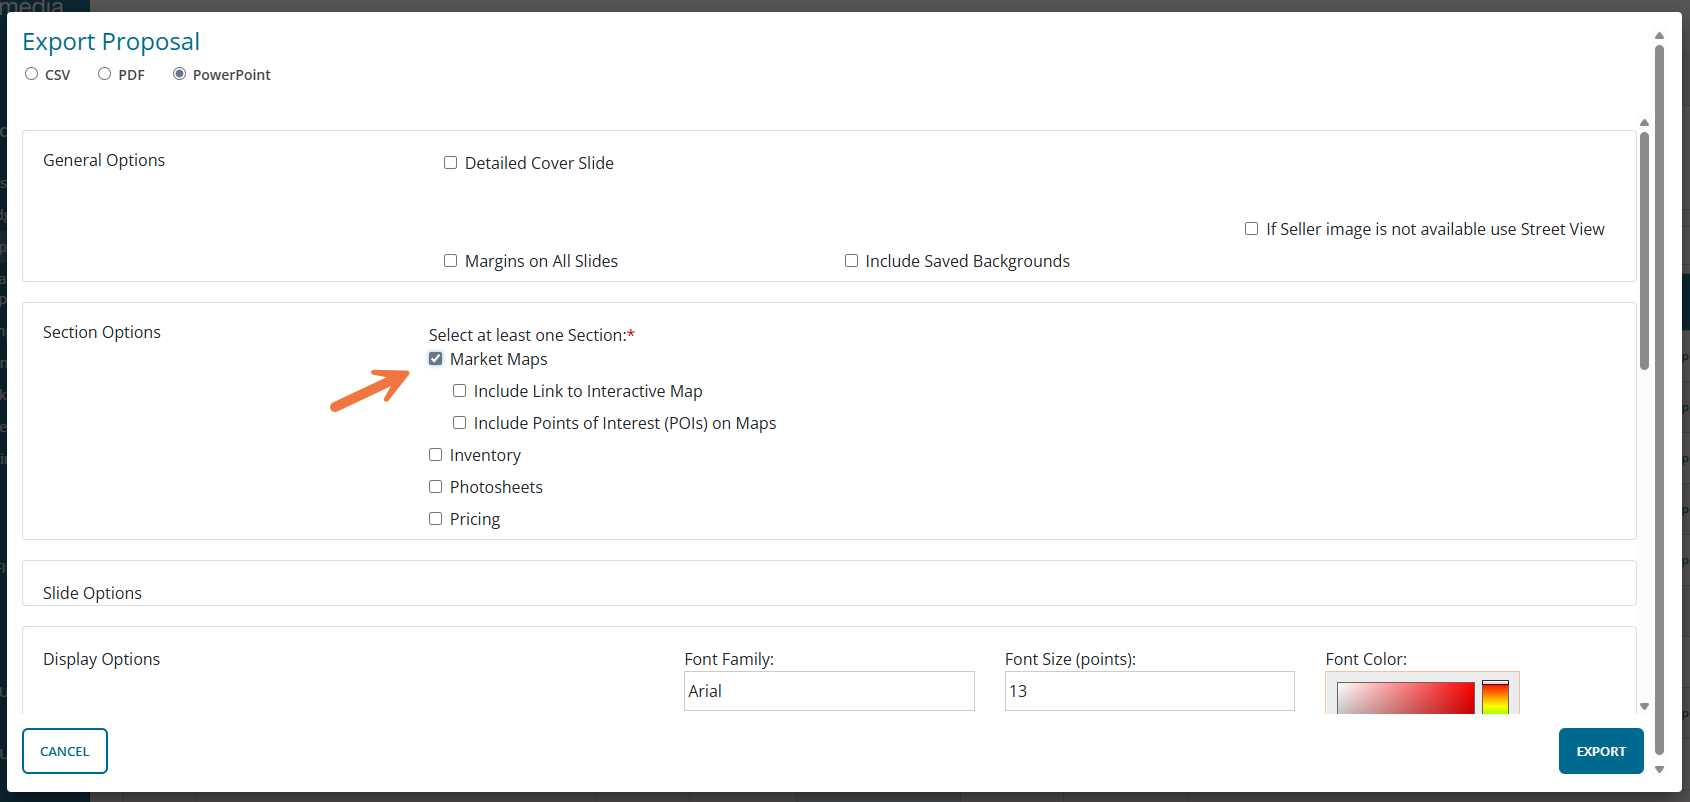Uncheck the Market Maps section

click(436, 359)
